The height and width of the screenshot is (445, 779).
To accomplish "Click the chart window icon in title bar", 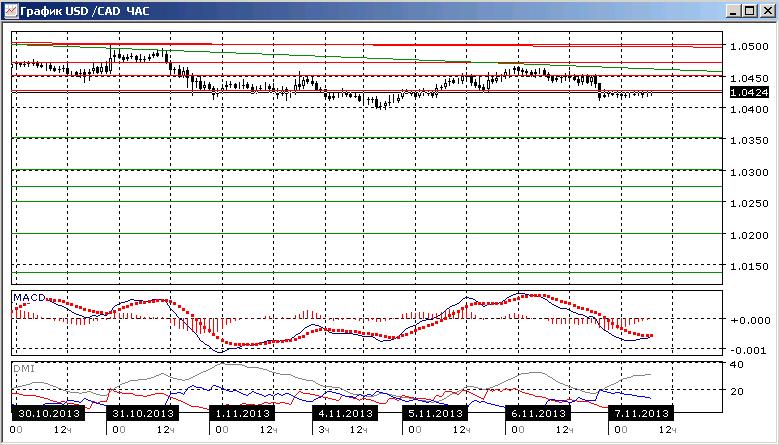I will 10,10.
